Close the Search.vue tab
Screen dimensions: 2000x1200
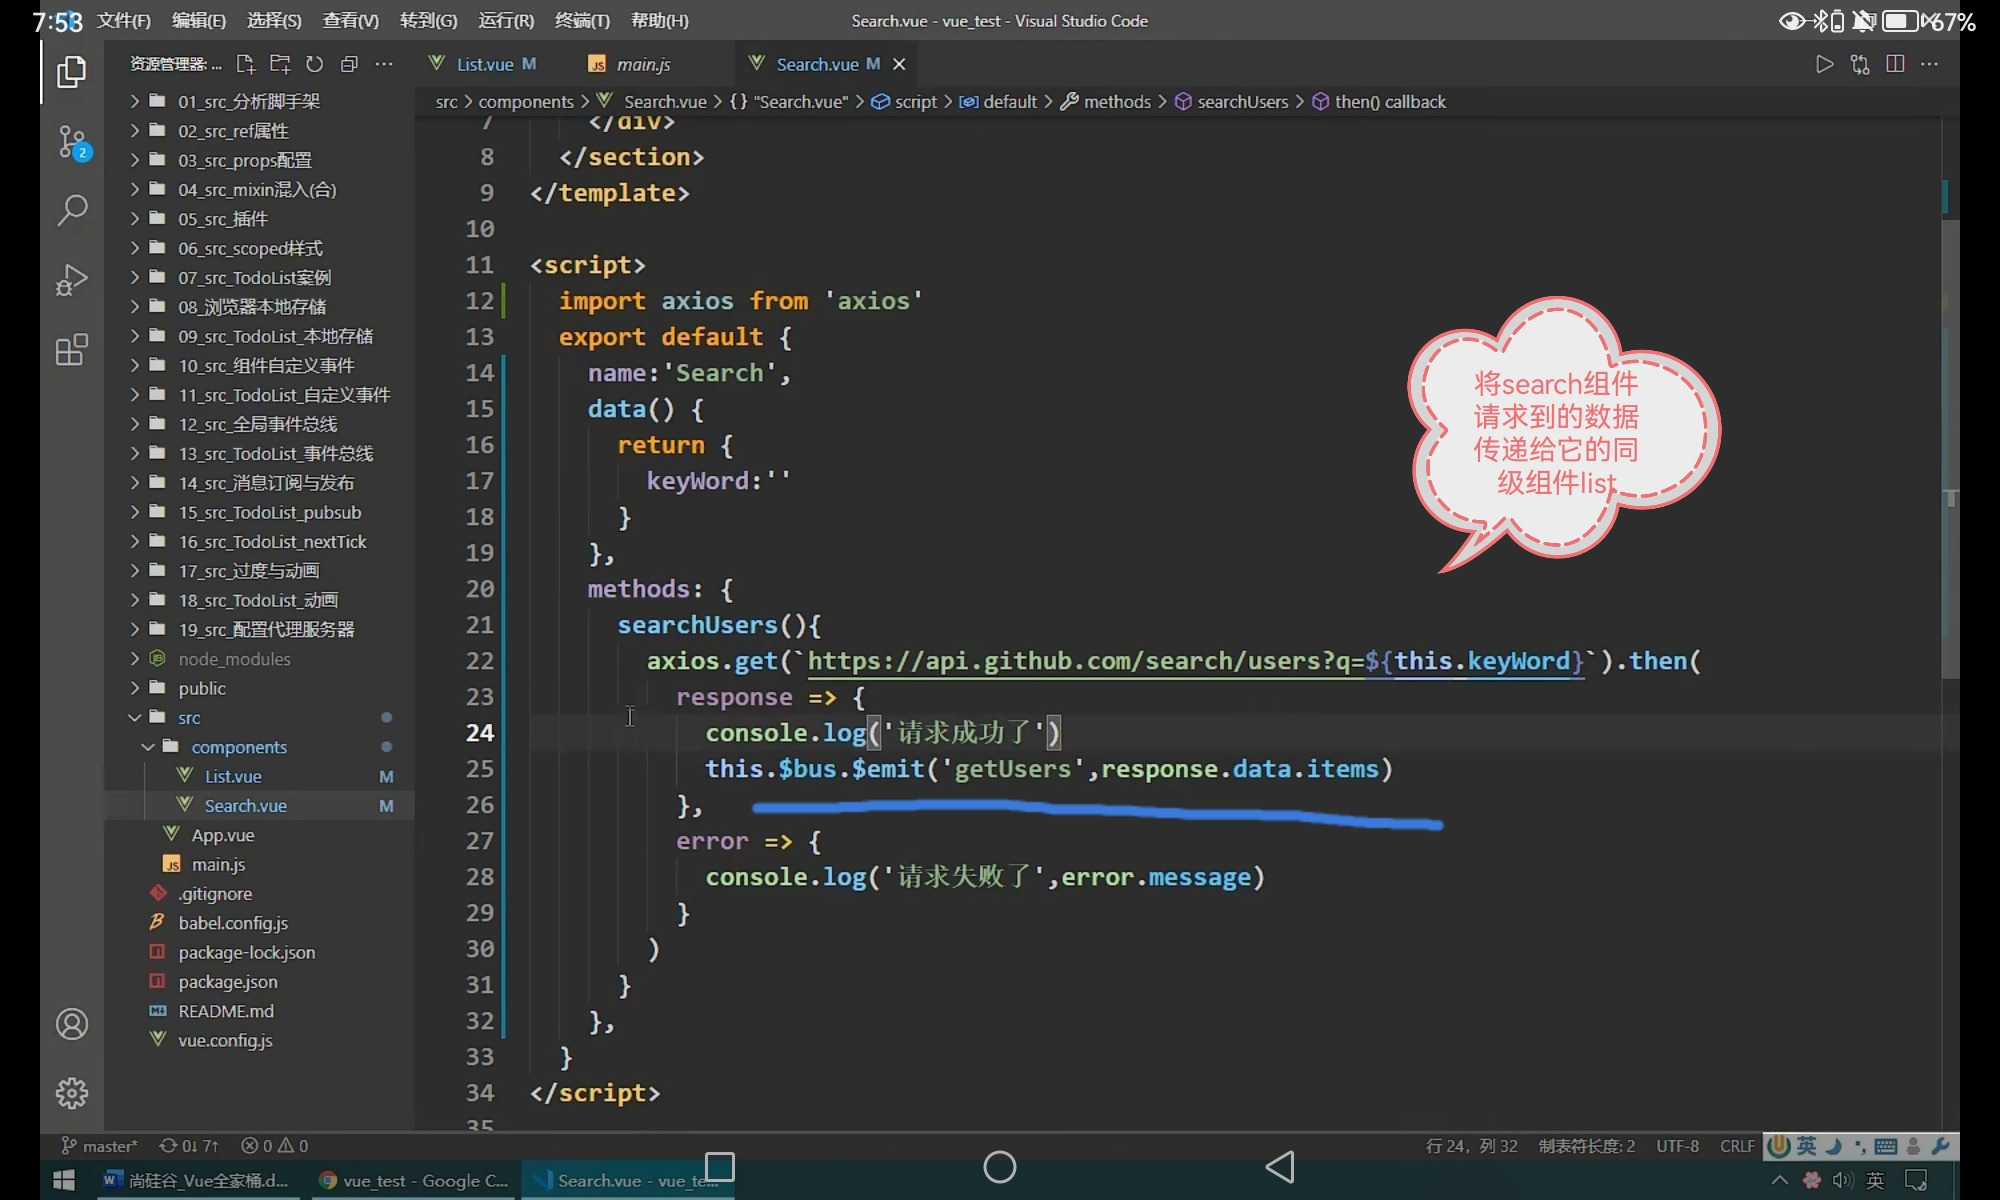coord(899,64)
